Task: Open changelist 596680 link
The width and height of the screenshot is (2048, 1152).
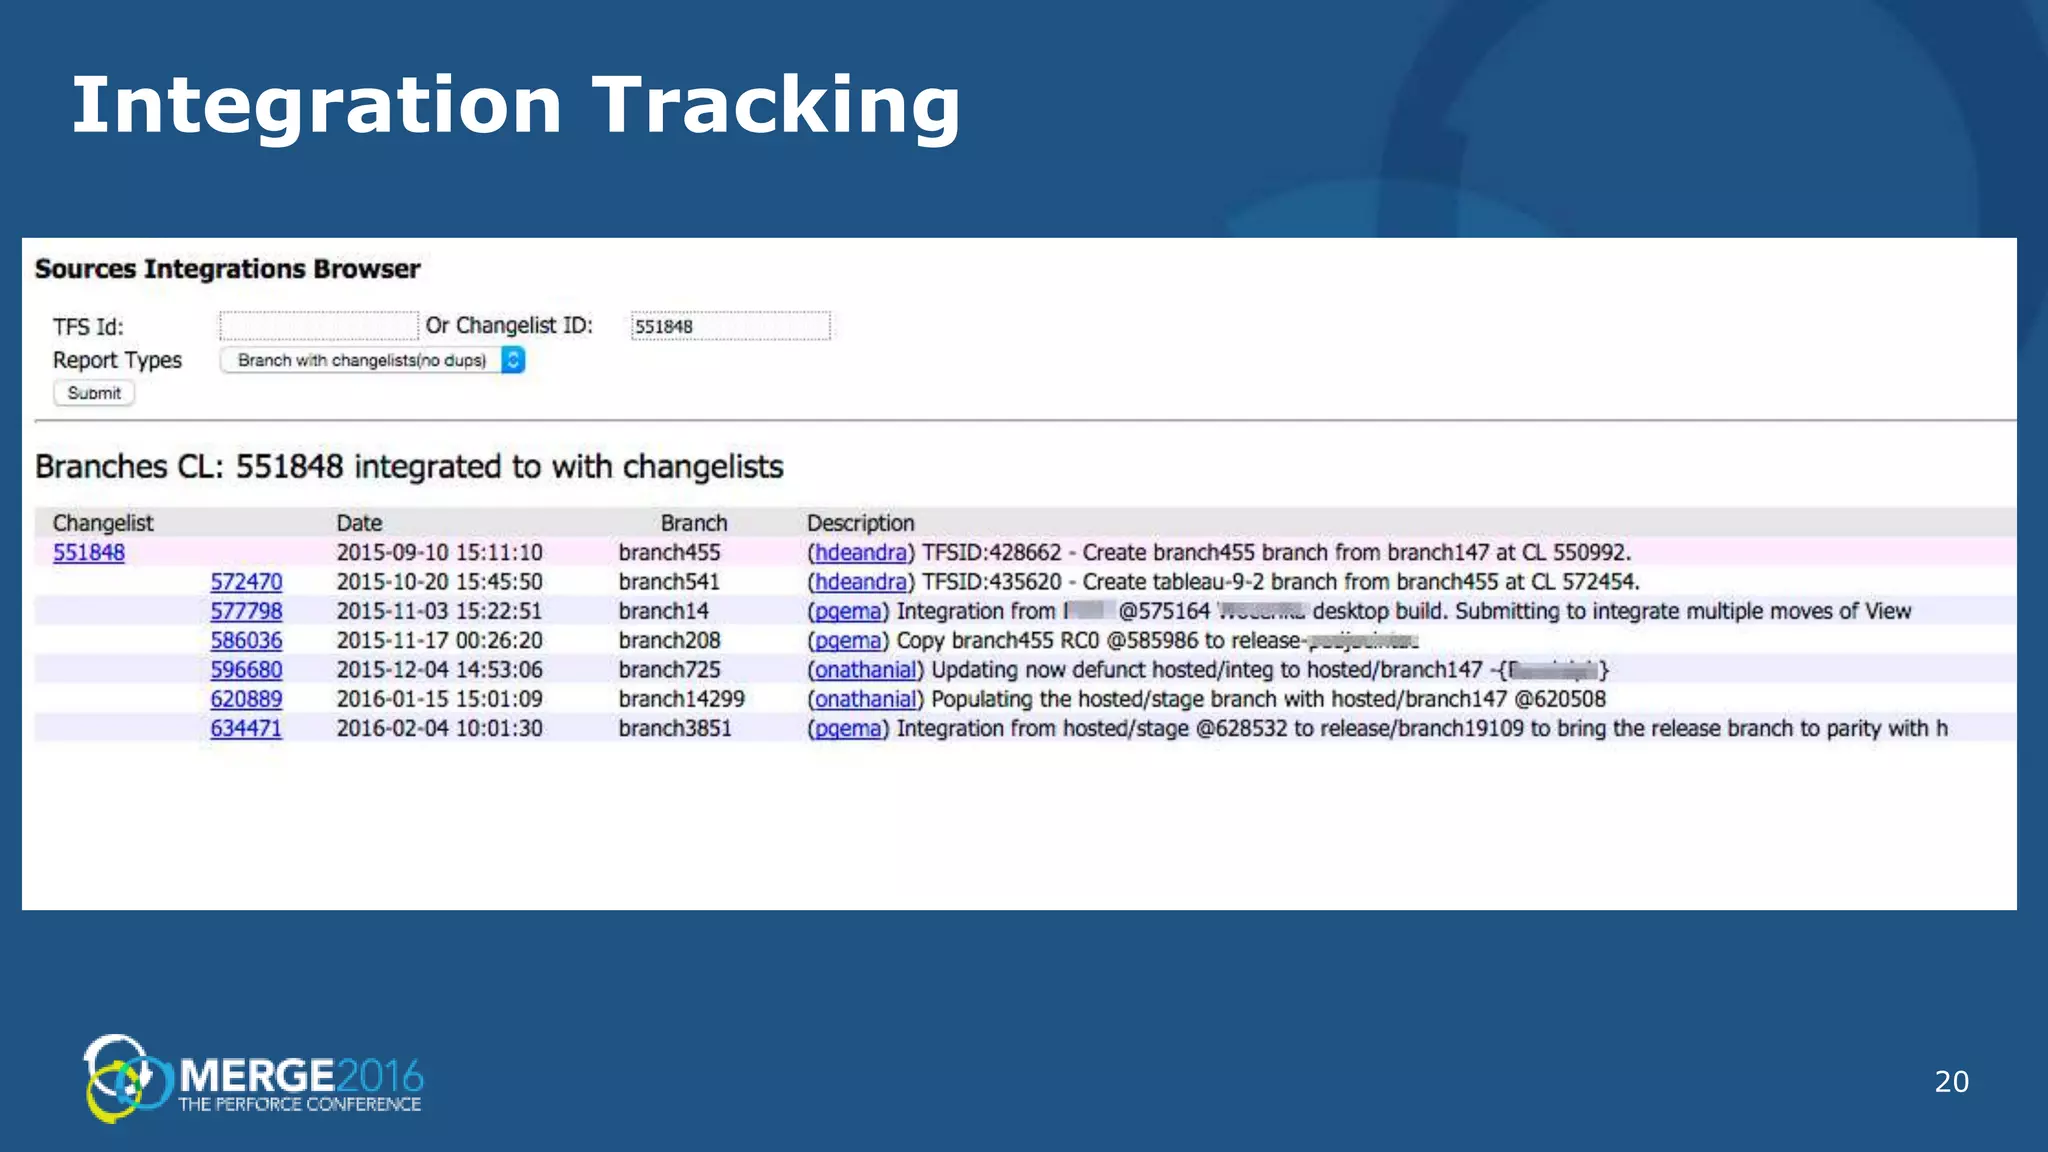Action: pos(246,669)
